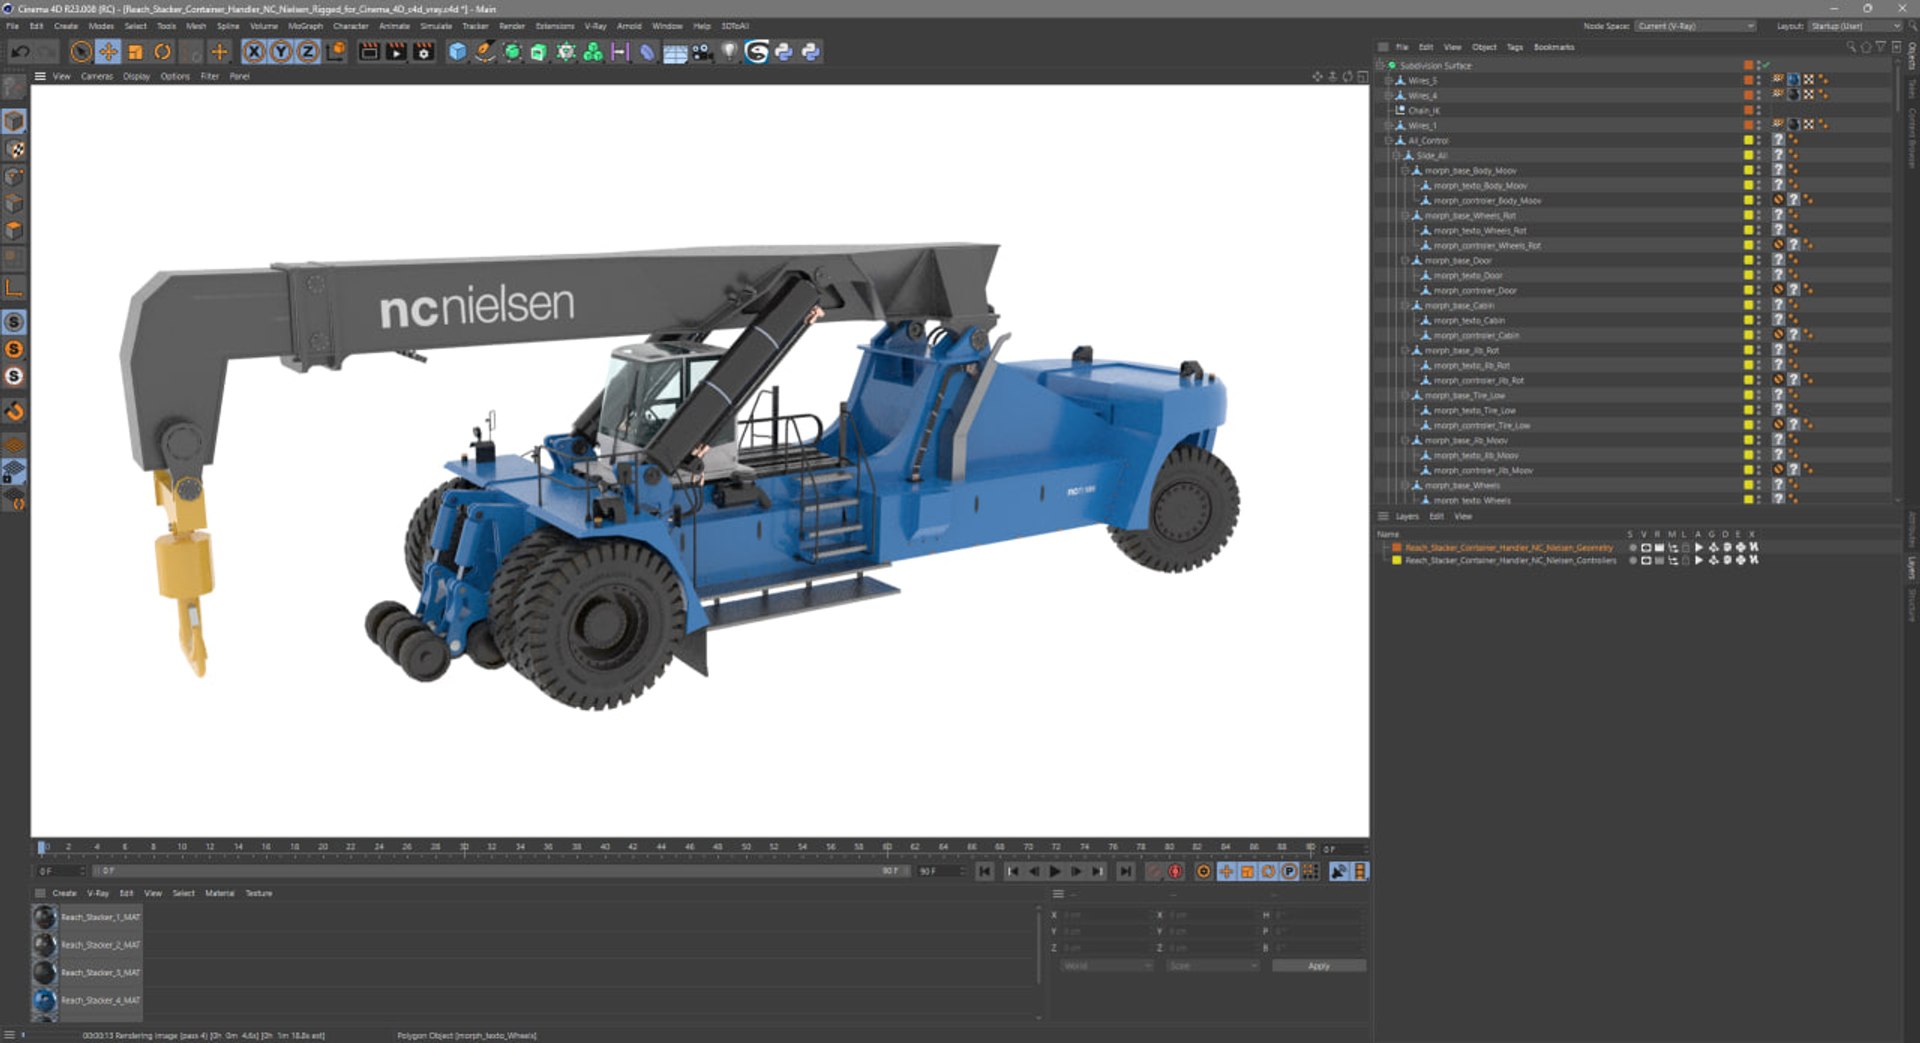The width and height of the screenshot is (1920, 1043).
Task: Open the Layout Startup dropdown
Action: pos(1854,26)
